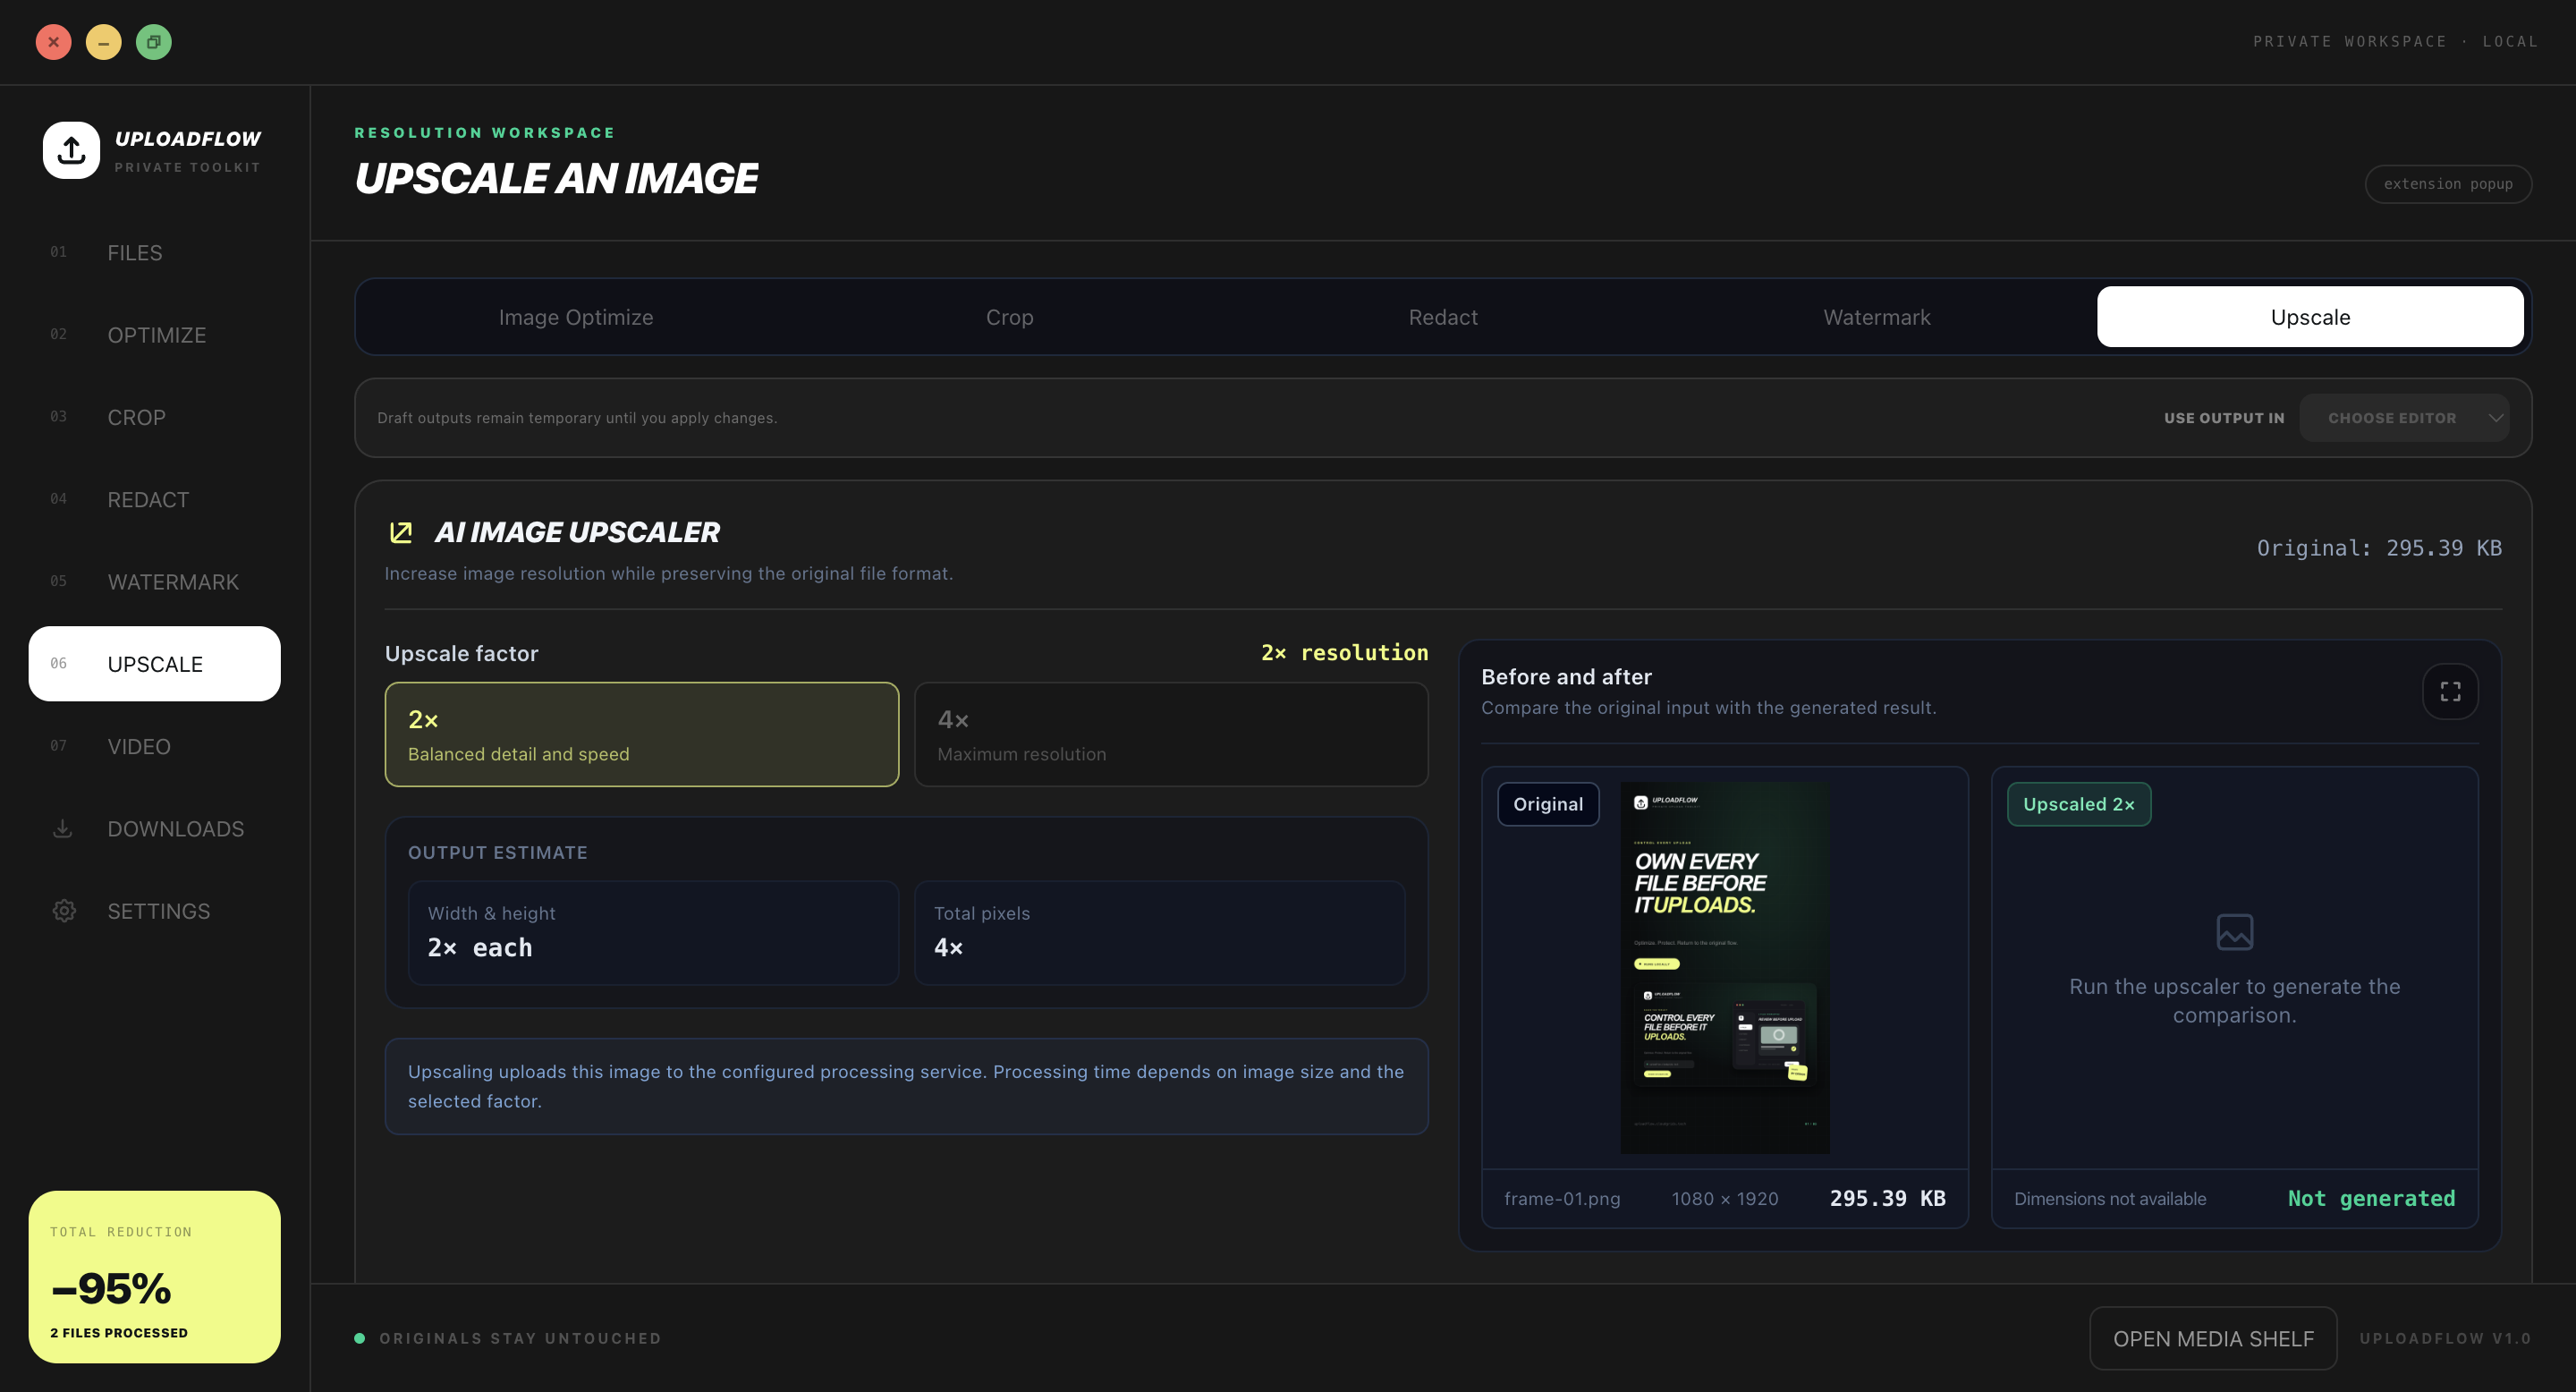Click the Downloads arrow icon in sidebar
This screenshot has width=2576, height=1392.
pos(63,829)
